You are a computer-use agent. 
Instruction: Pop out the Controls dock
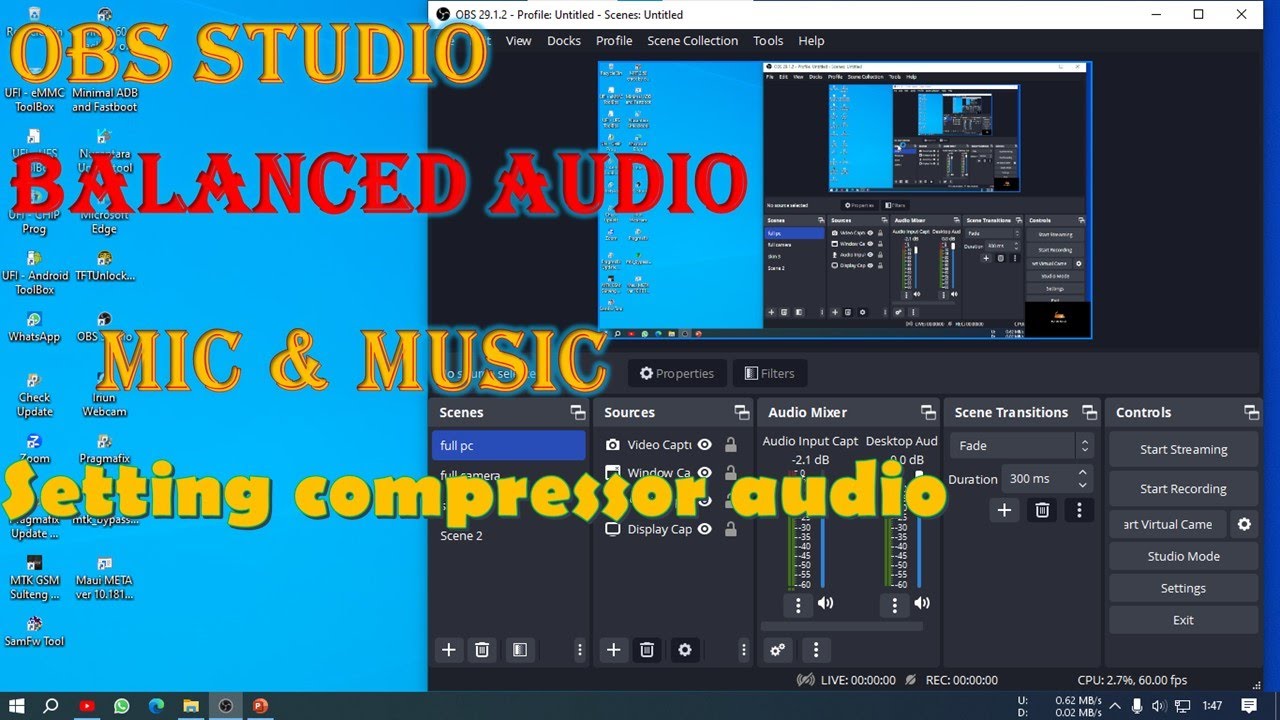1251,412
